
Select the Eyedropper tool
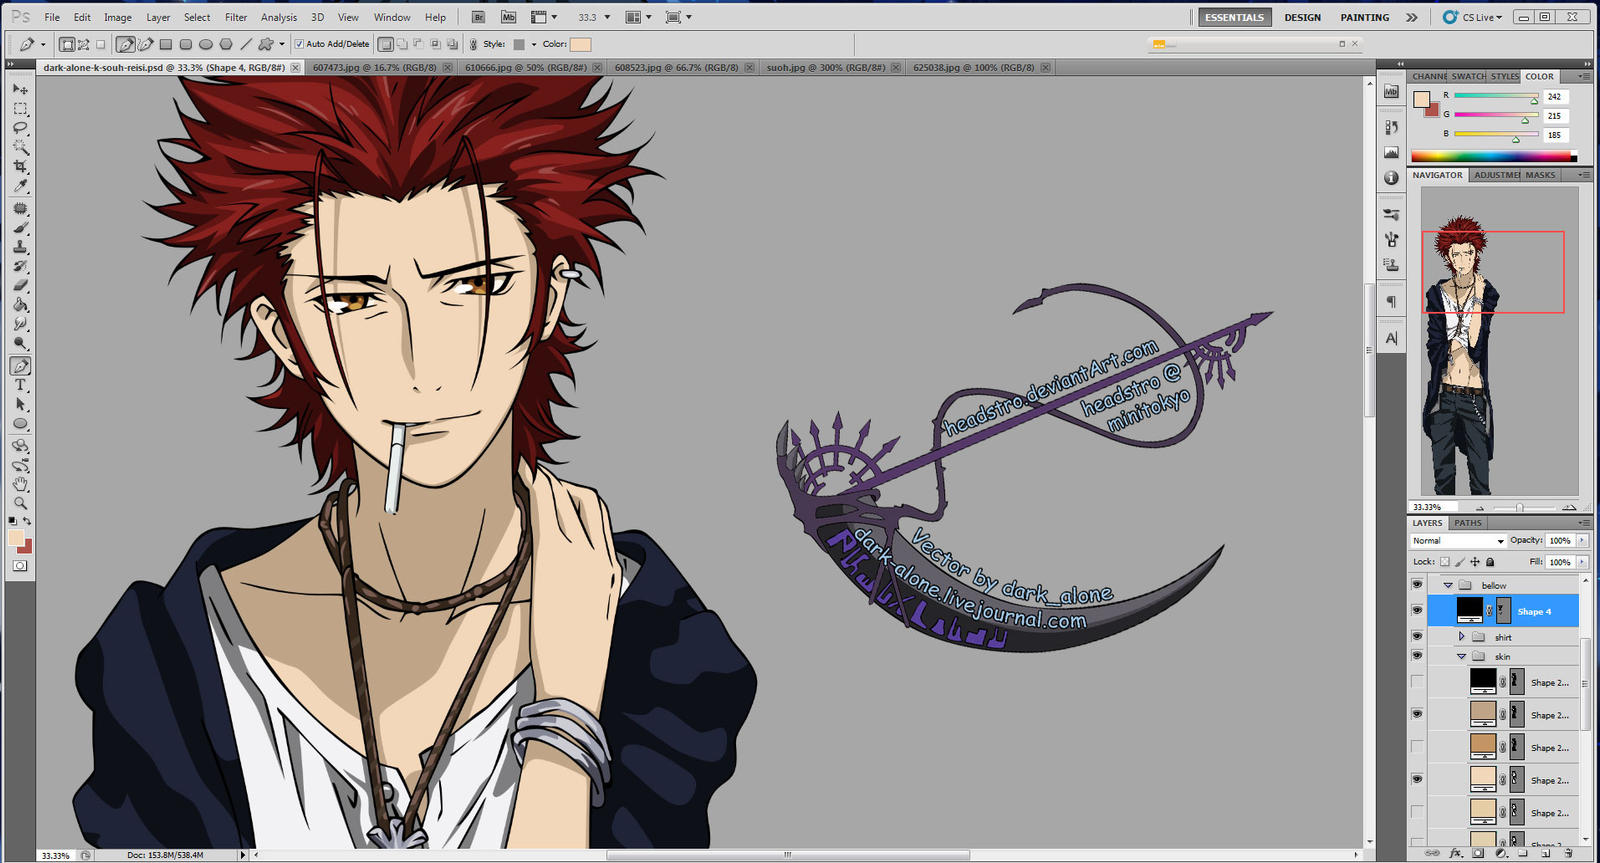point(20,186)
